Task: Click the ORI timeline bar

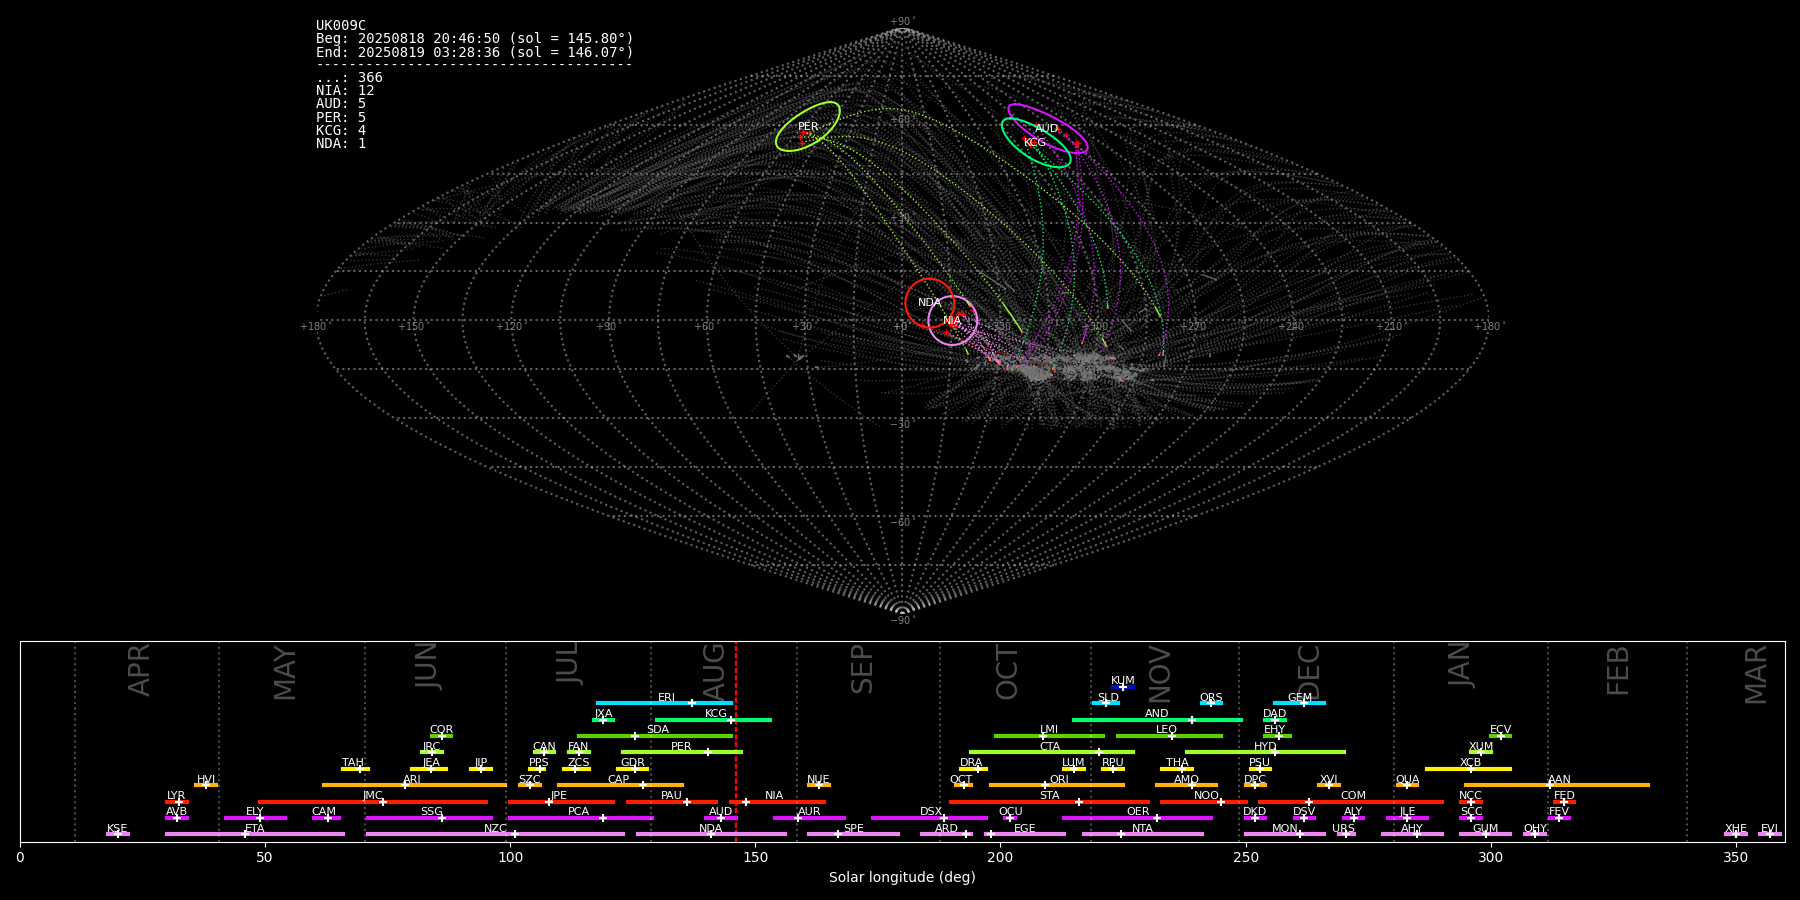Action: 1057,785
